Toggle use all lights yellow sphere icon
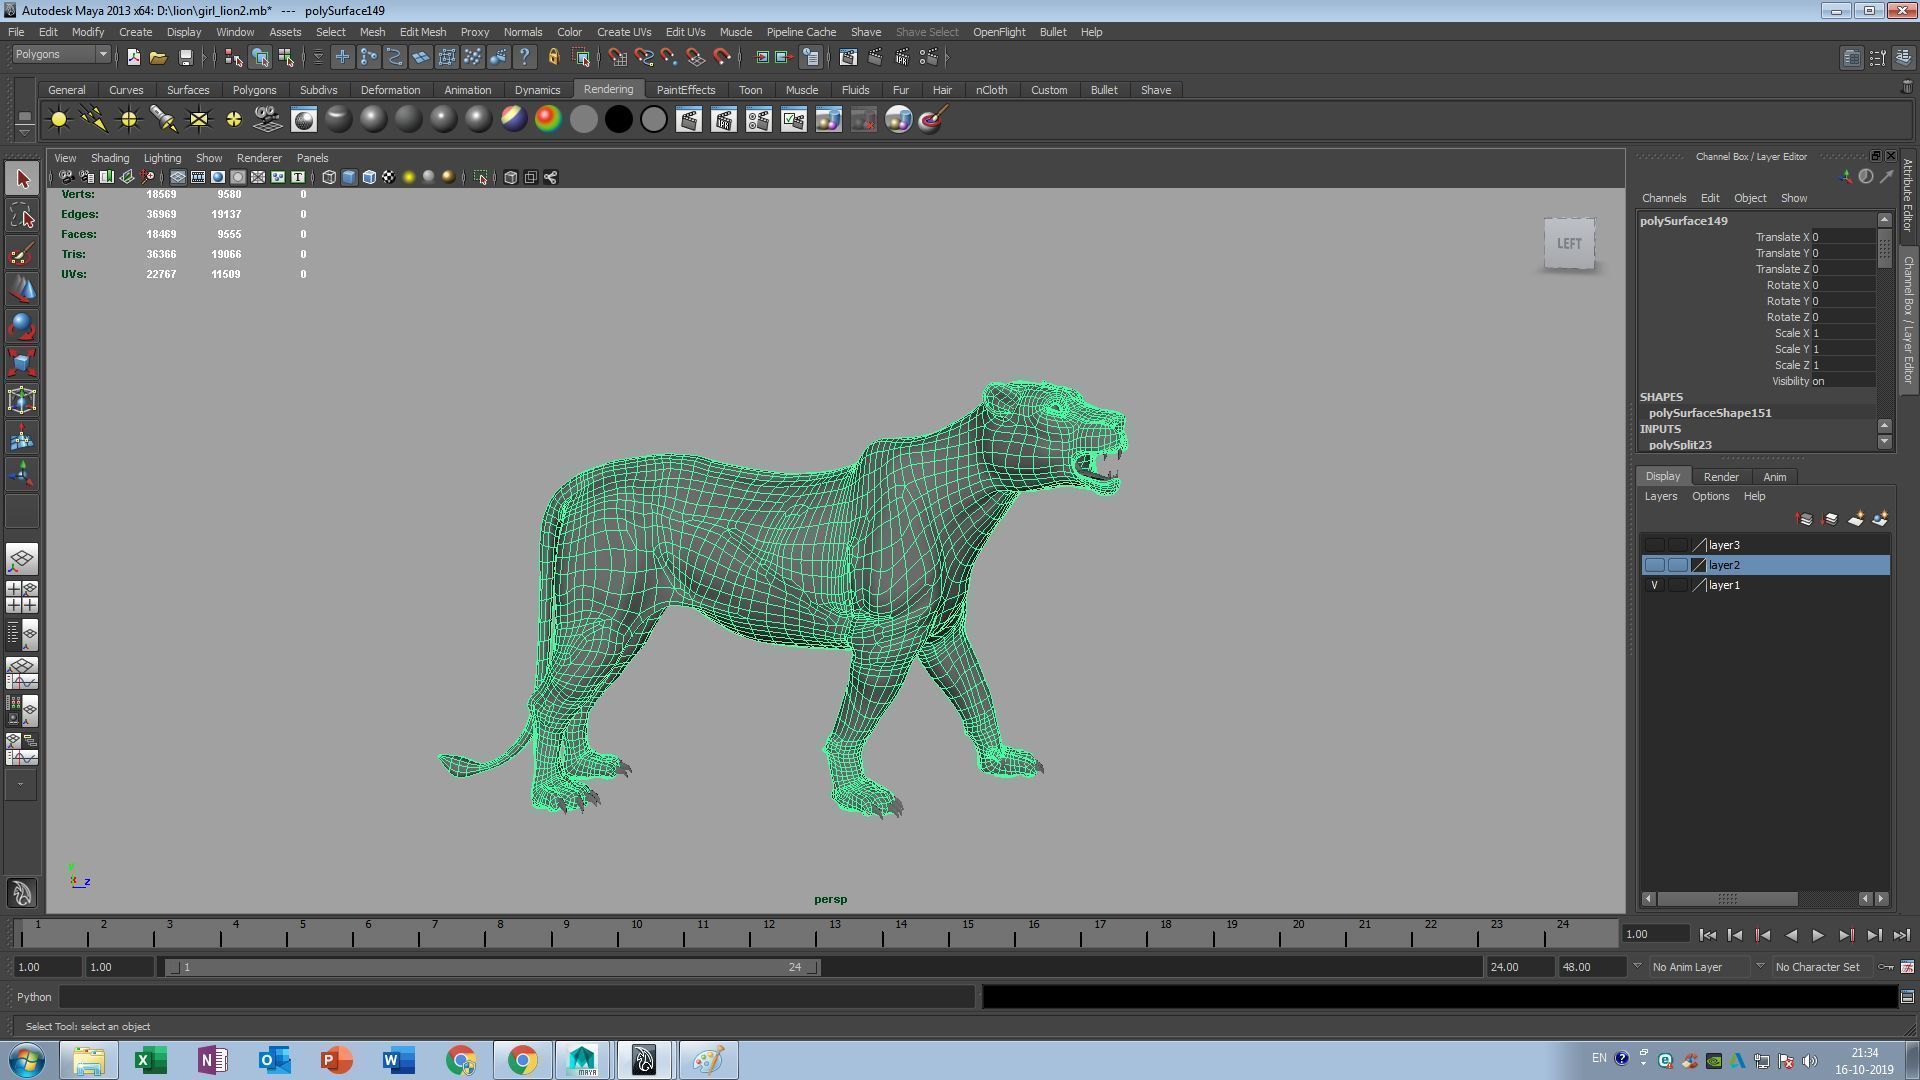This screenshot has width=1920, height=1080. [x=409, y=177]
